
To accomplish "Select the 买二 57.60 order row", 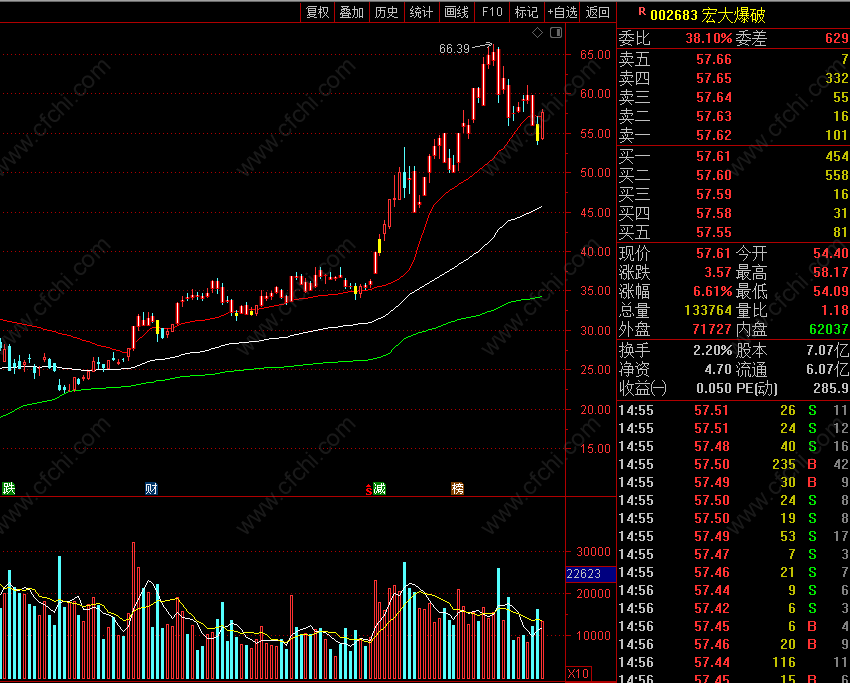I will pos(733,175).
